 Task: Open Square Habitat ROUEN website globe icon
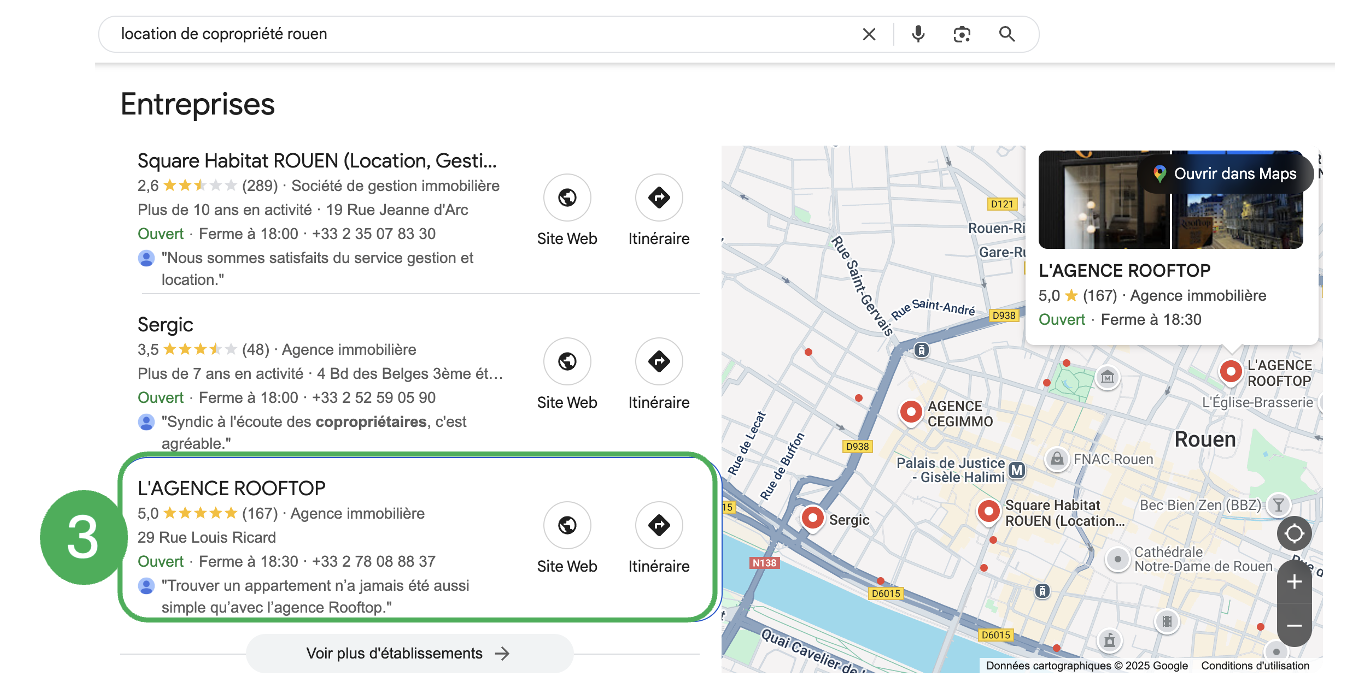567,198
